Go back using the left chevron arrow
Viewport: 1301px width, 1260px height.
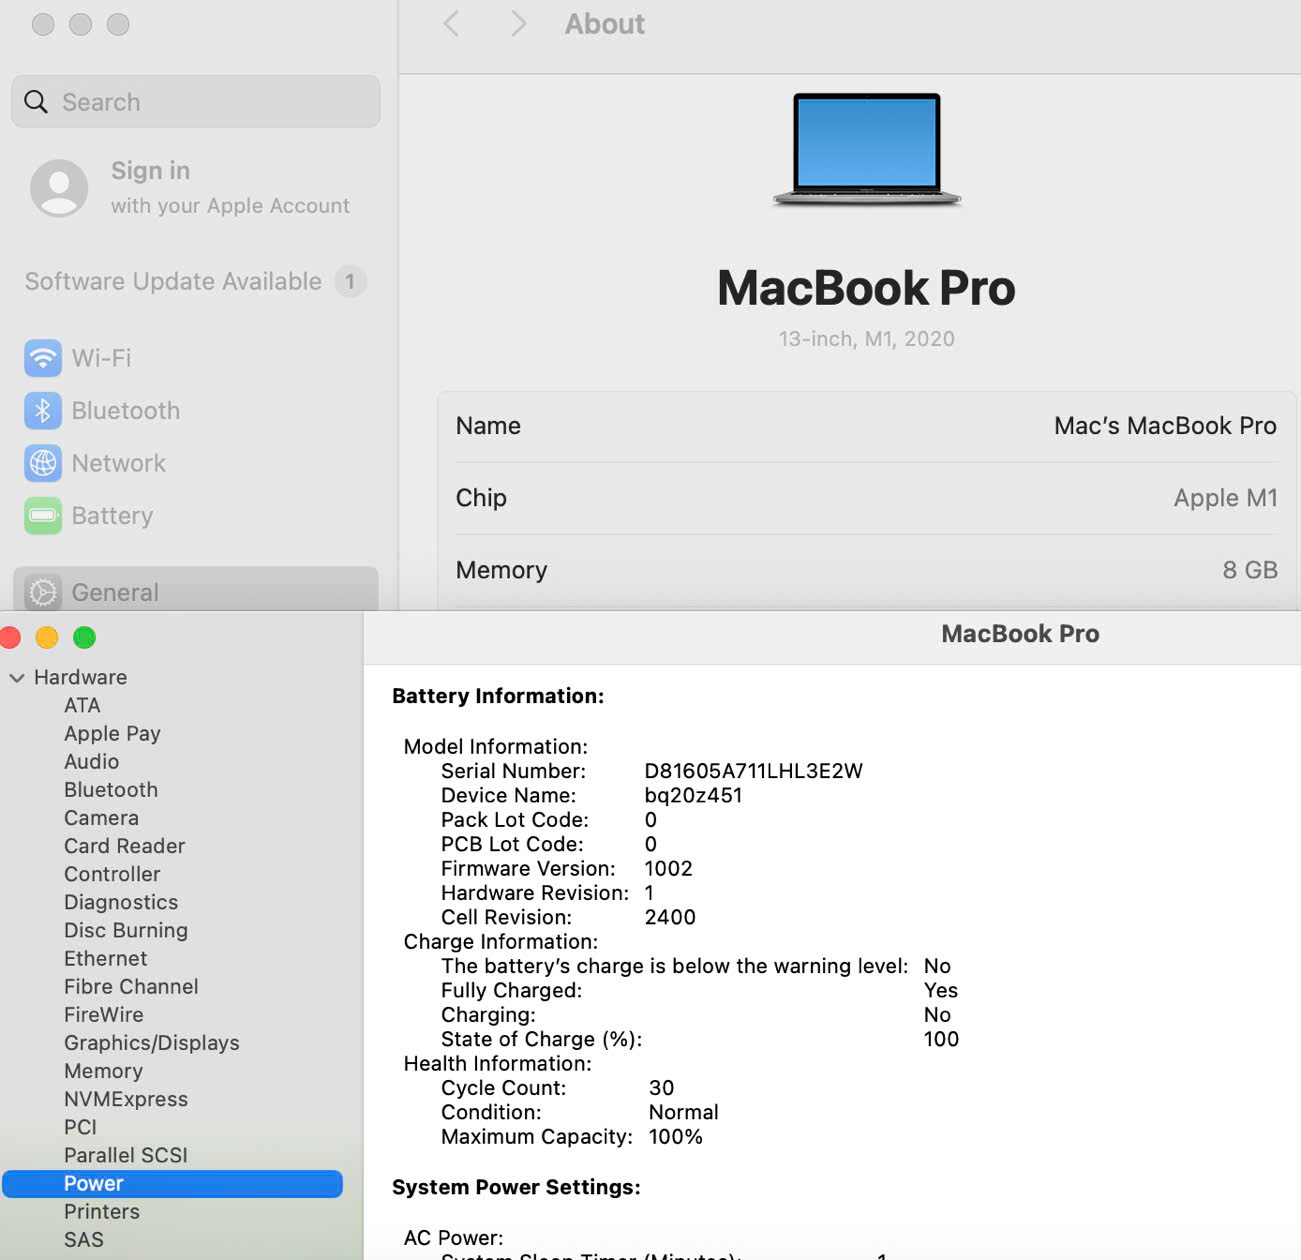click(452, 24)
